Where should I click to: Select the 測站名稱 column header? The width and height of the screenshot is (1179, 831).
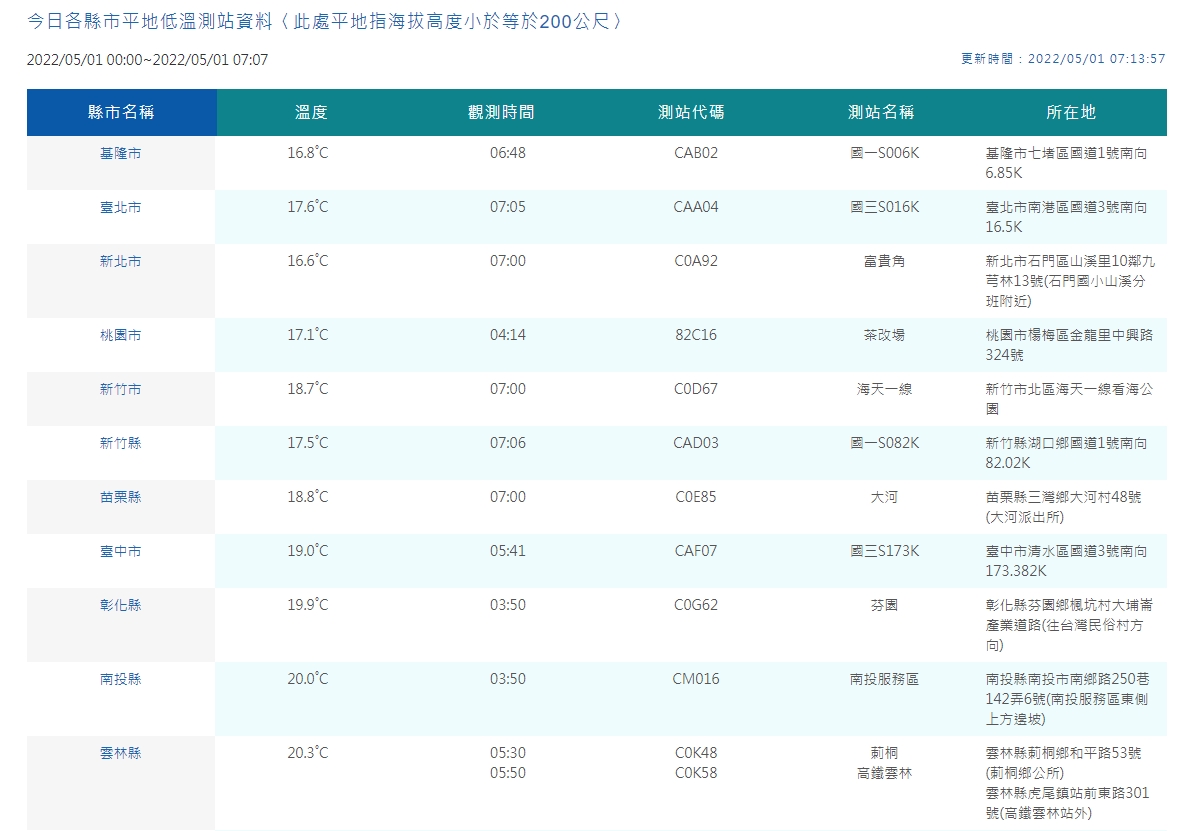(881, 112)
